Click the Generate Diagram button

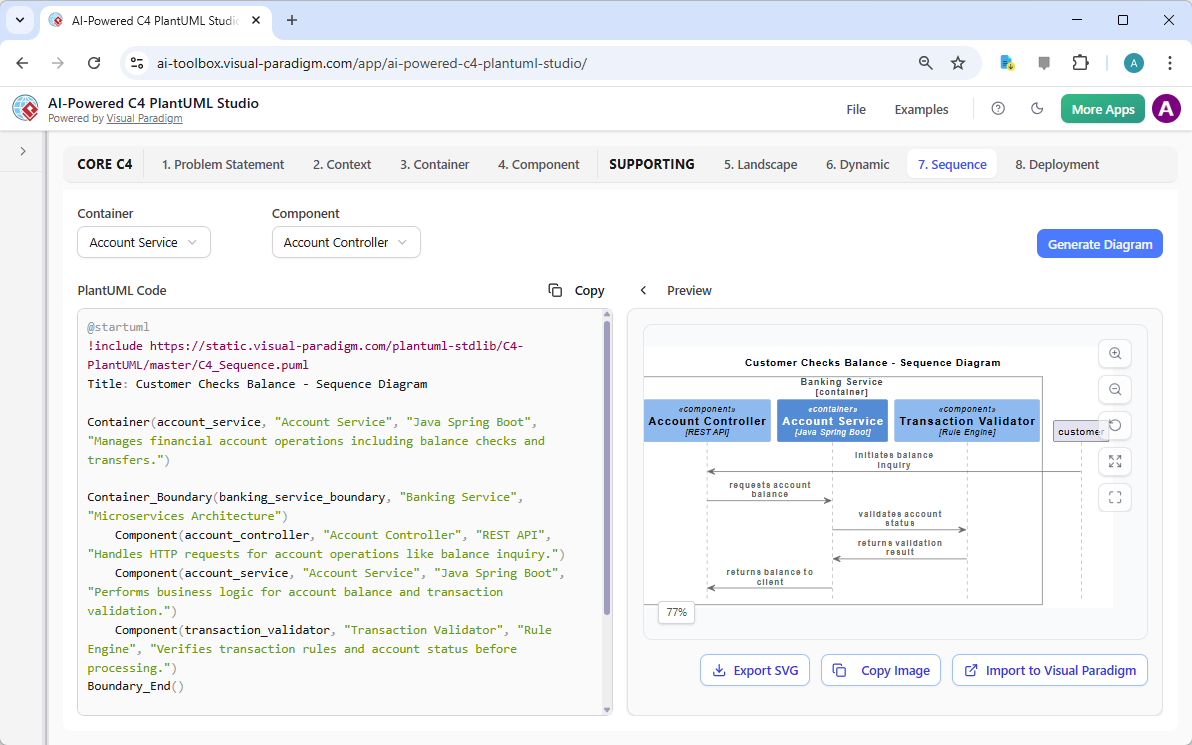click(x=1099, y=243)
